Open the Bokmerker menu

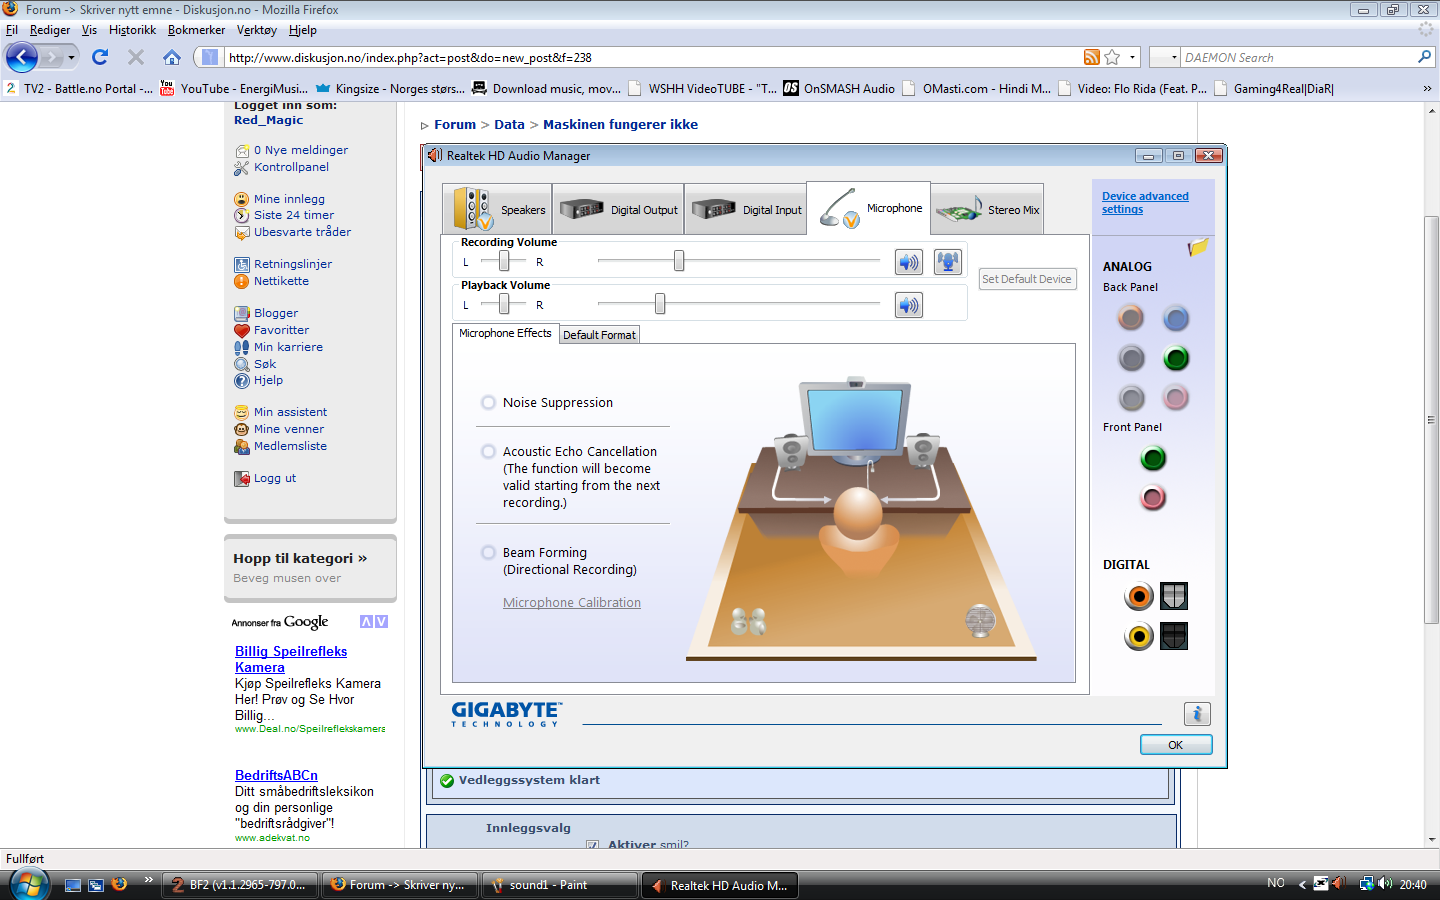(x=196, y=30)
